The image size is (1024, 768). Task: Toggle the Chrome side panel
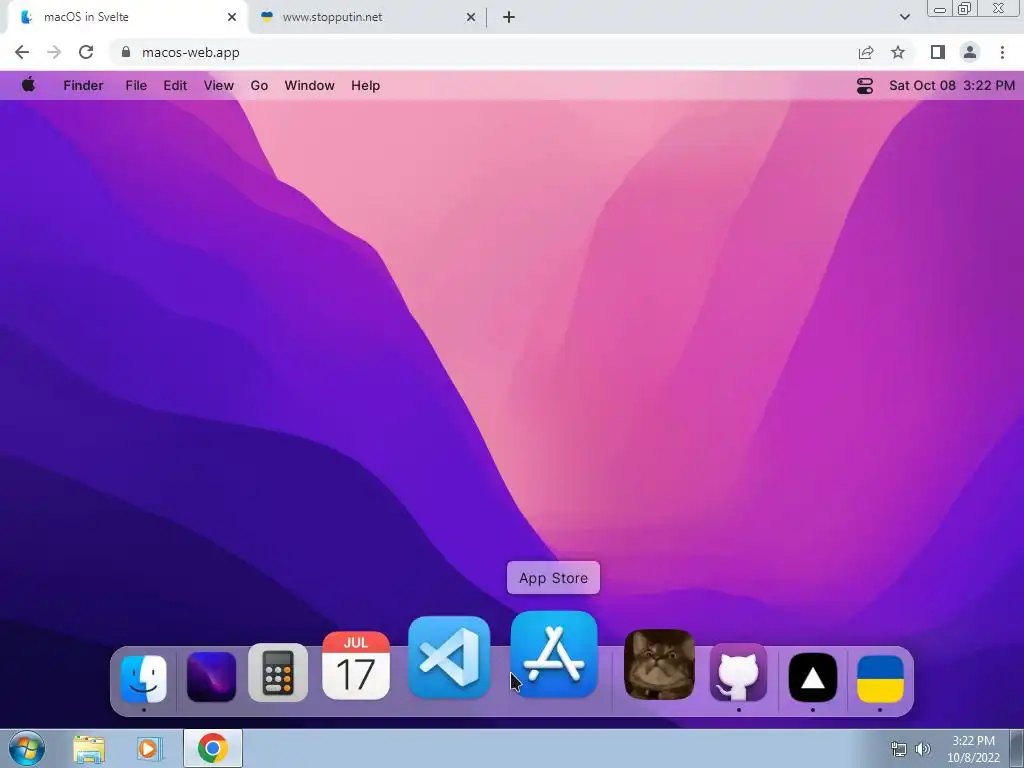click(x=938, y=52)
